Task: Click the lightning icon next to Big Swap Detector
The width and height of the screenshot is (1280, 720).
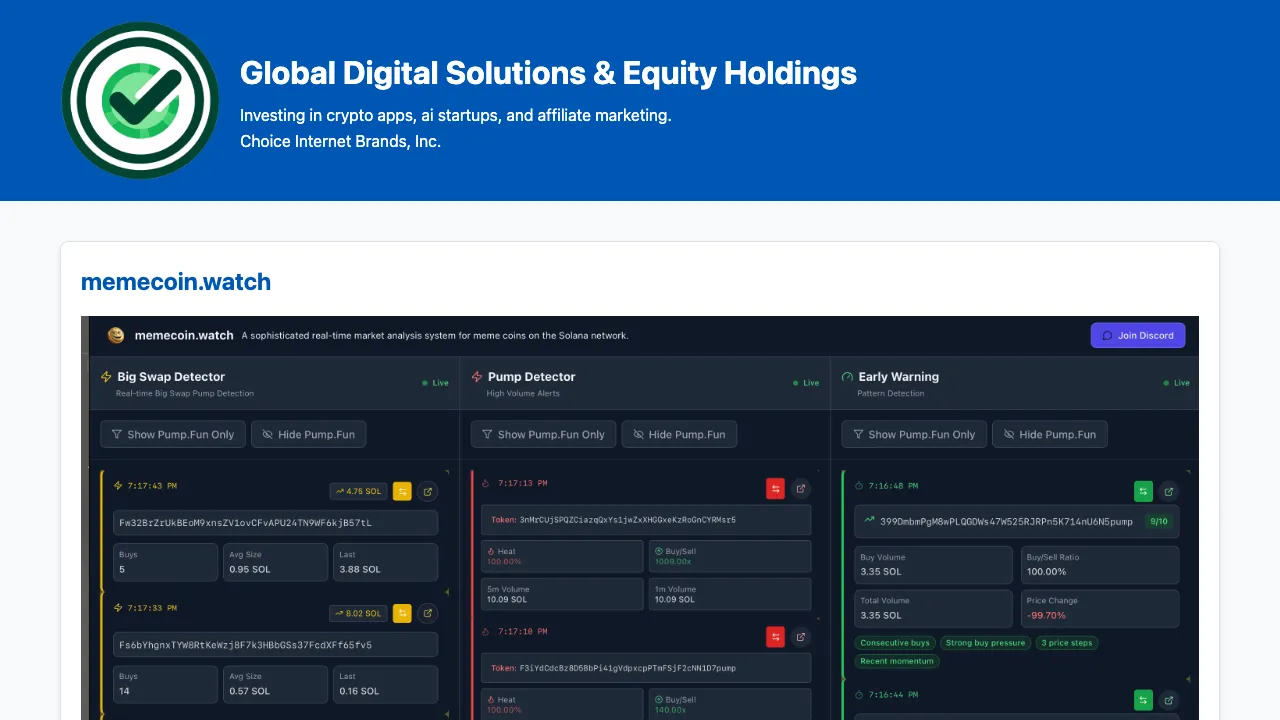Action: [105, 376]
